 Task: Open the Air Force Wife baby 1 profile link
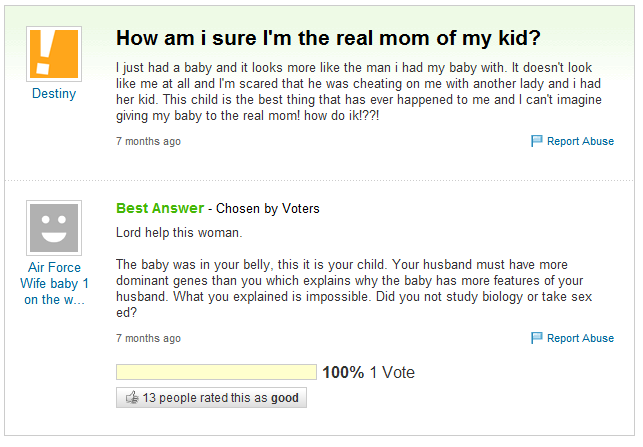point(54,283)
